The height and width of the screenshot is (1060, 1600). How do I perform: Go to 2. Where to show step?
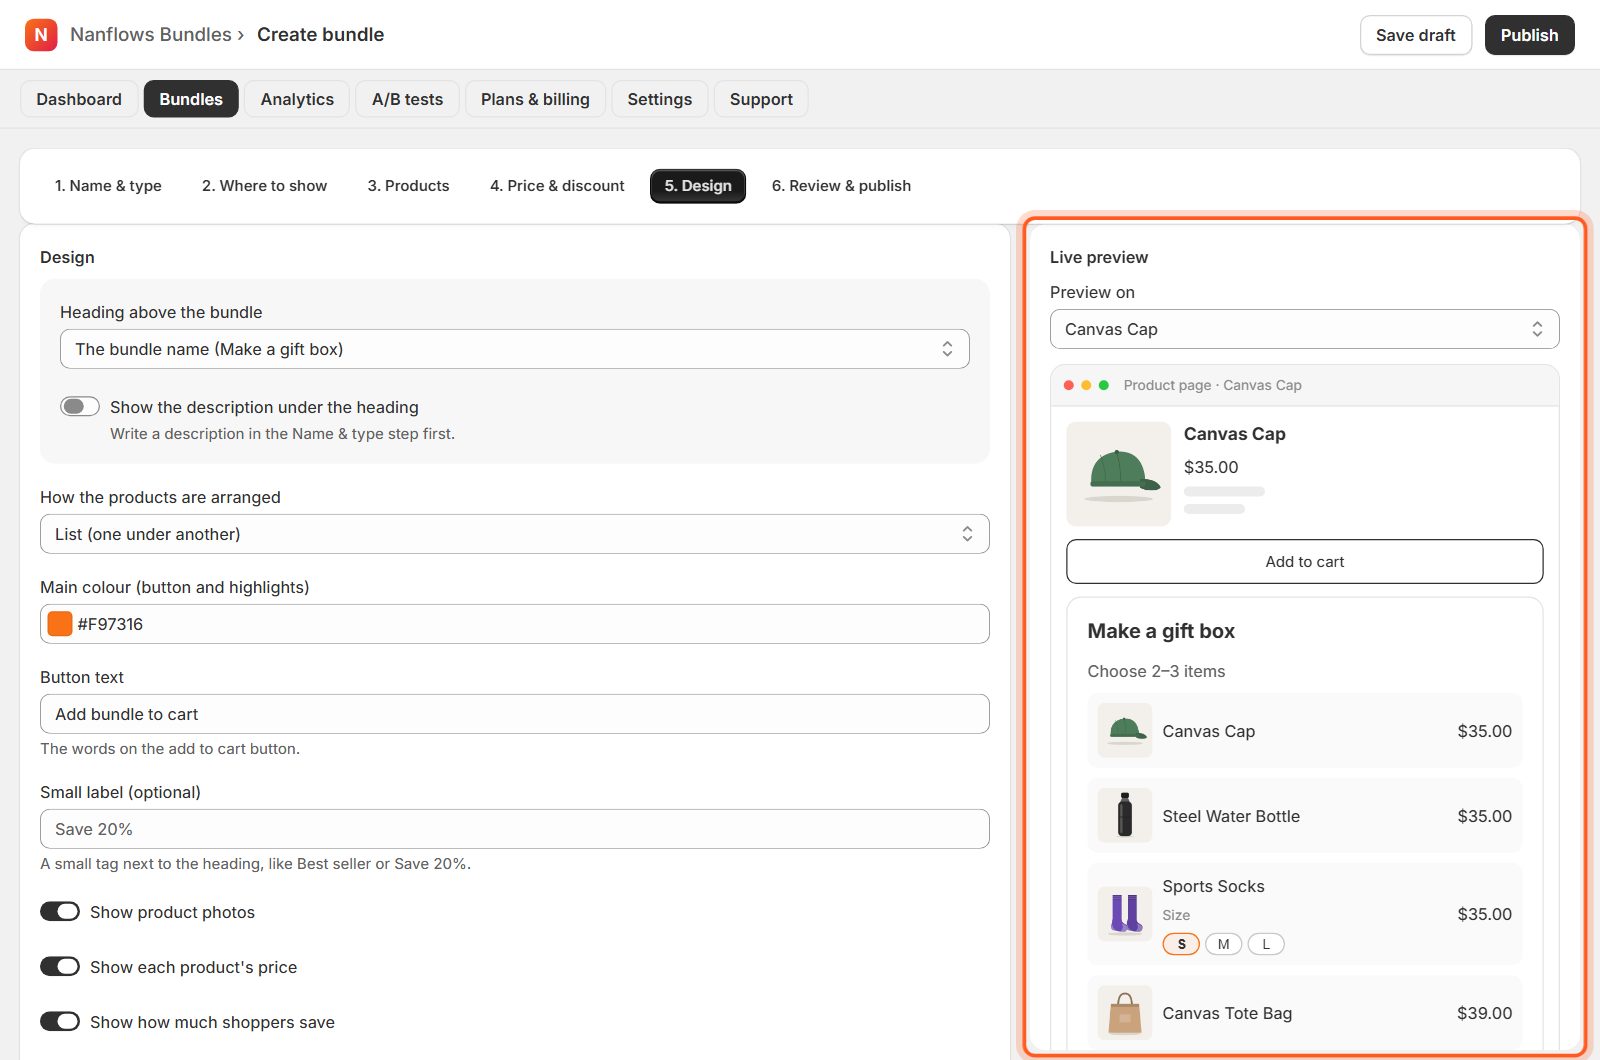(265, 186)
